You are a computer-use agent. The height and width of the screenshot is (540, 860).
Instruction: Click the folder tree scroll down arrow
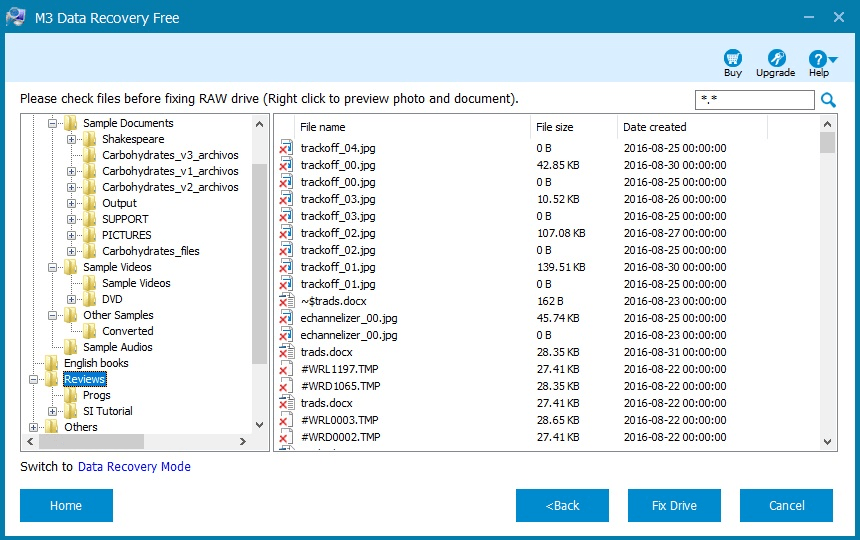260,425
